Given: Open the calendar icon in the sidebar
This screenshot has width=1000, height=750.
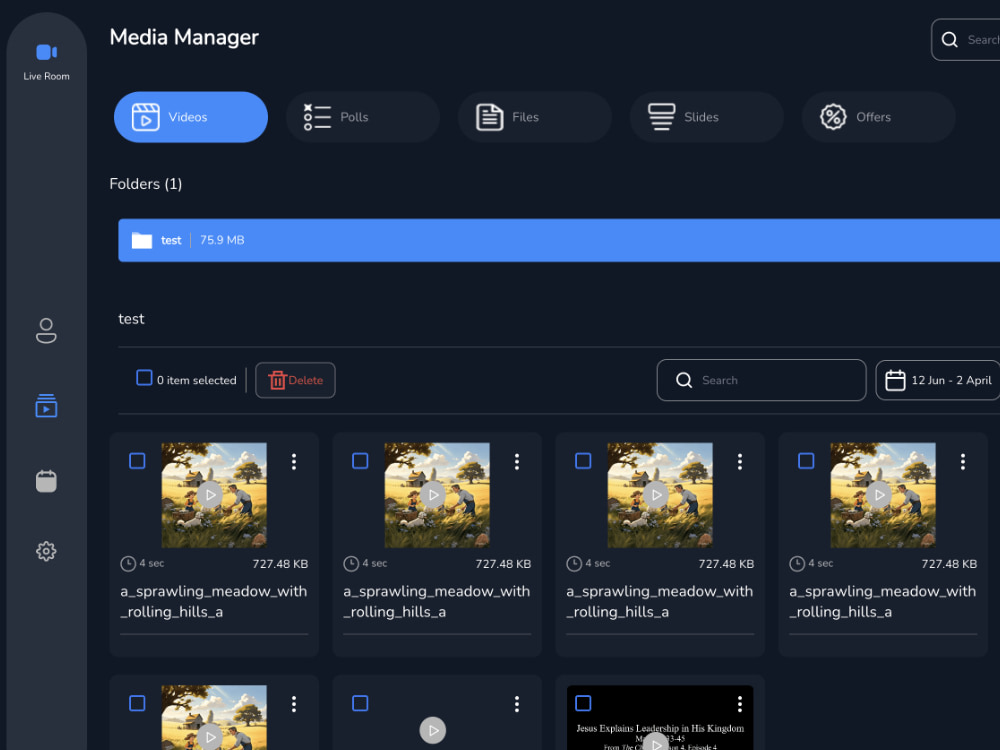Looking at the screenshot, I should point(46,481).
